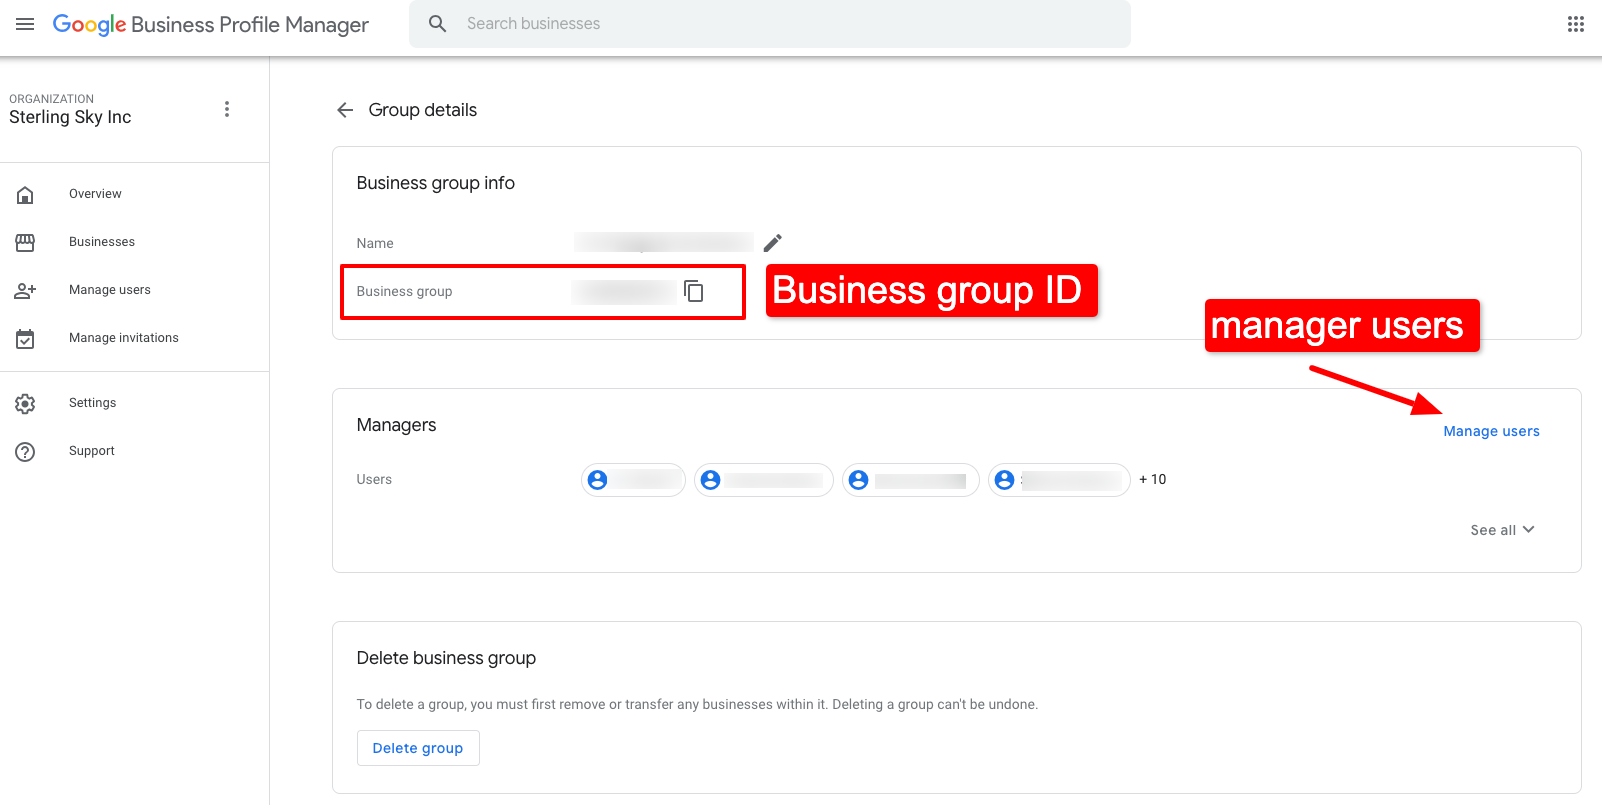Click the Sterling Sky Inc organization name

click(x=70, y=117)
